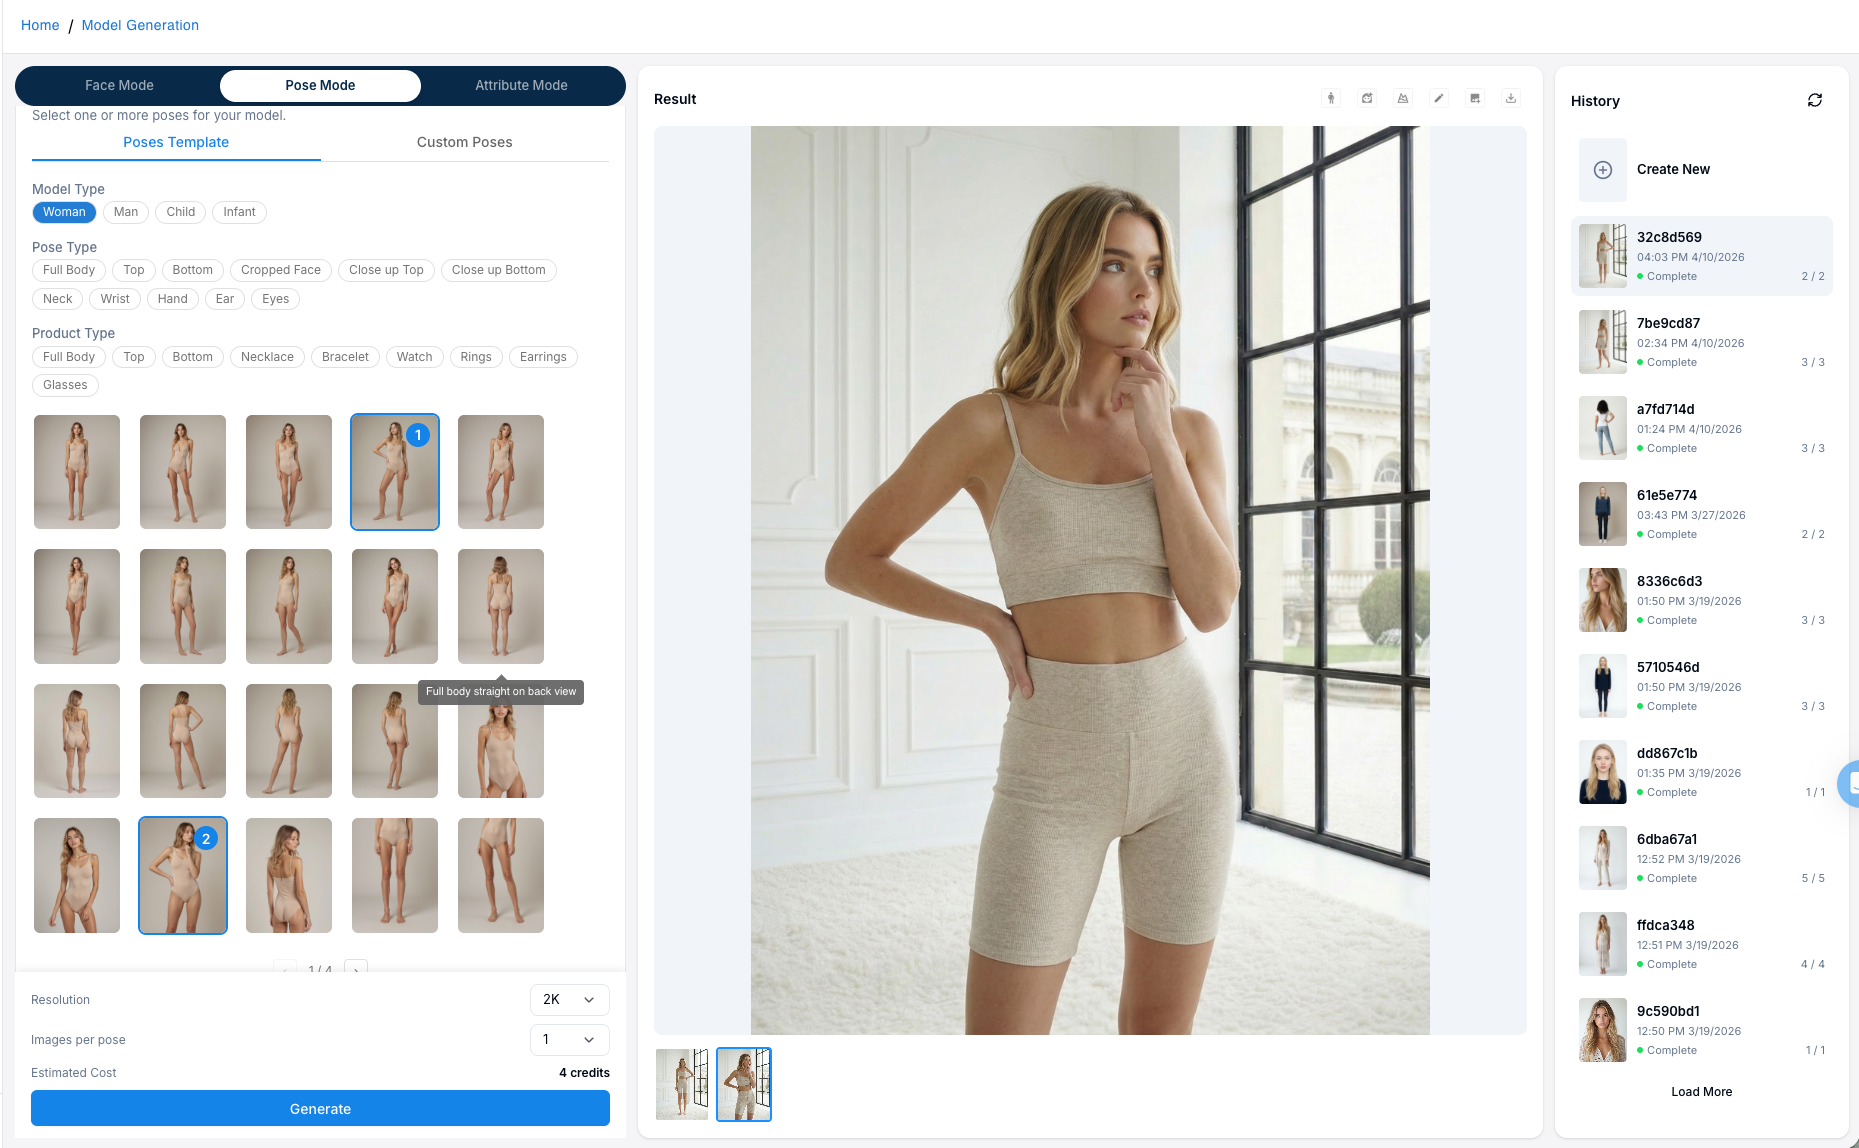
Task: Switch to the Custom Poses tab
Action: click(465, 142)
